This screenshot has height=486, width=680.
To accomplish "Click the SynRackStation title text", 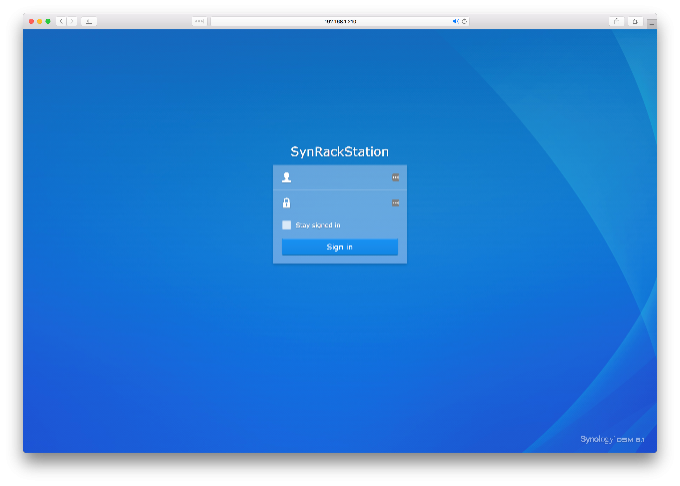I will [x=339, y=152].
